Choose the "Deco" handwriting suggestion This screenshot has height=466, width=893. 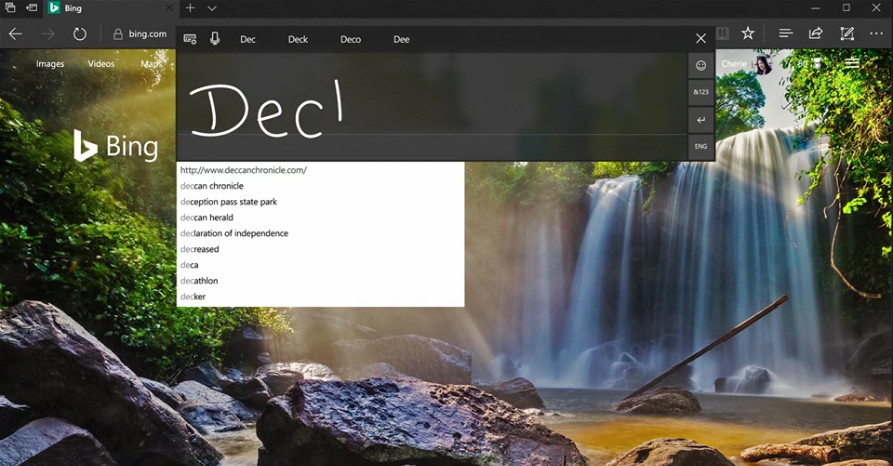coord(350,39)
